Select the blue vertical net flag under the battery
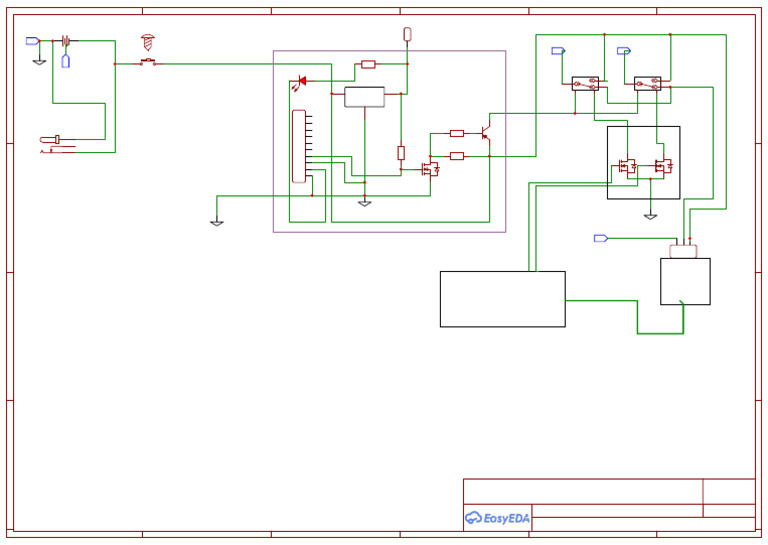This screenshot has height=545, width=768. click(x=66, y=61)
